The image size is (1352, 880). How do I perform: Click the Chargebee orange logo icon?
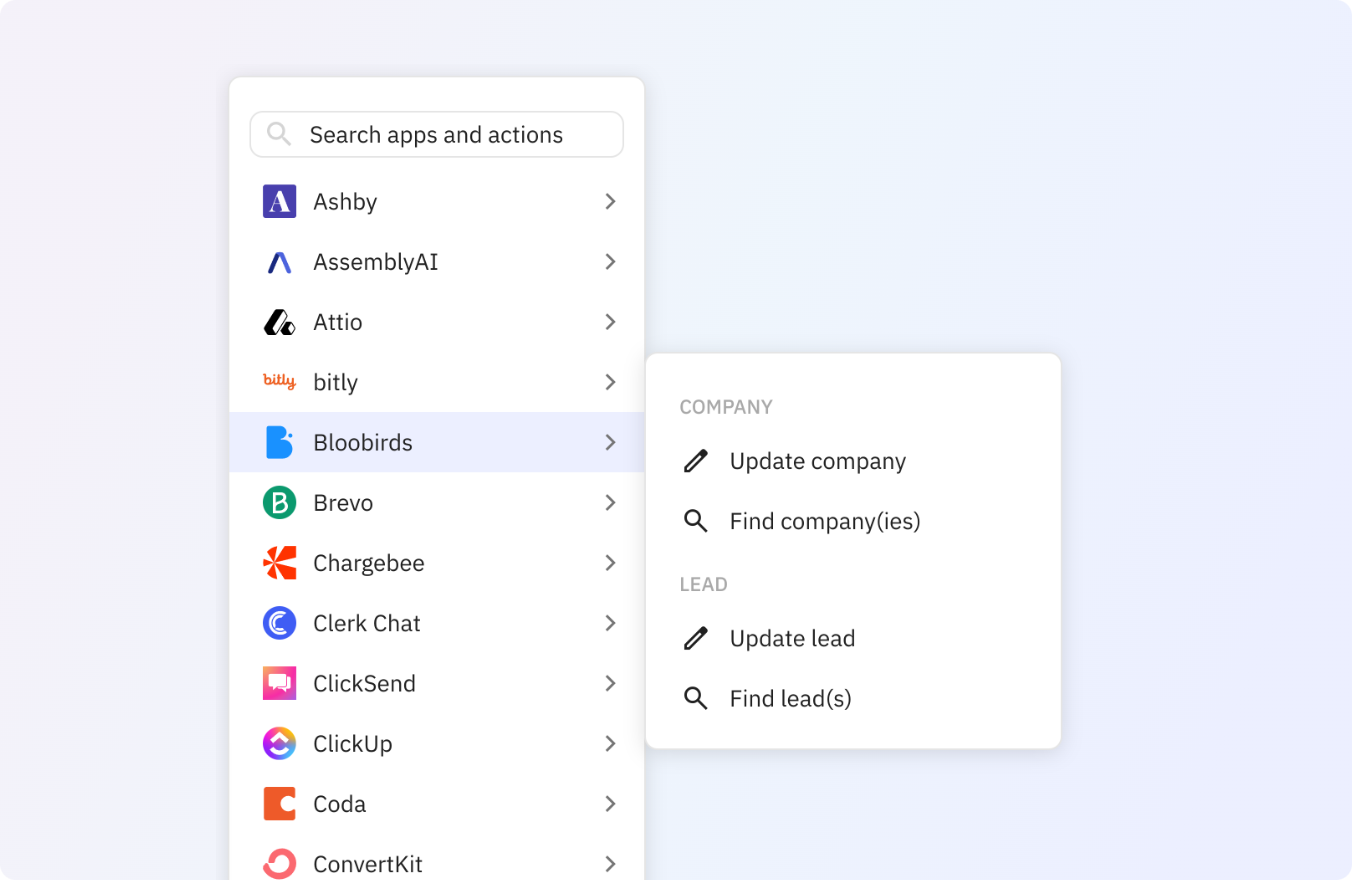(x=279, y=563)
